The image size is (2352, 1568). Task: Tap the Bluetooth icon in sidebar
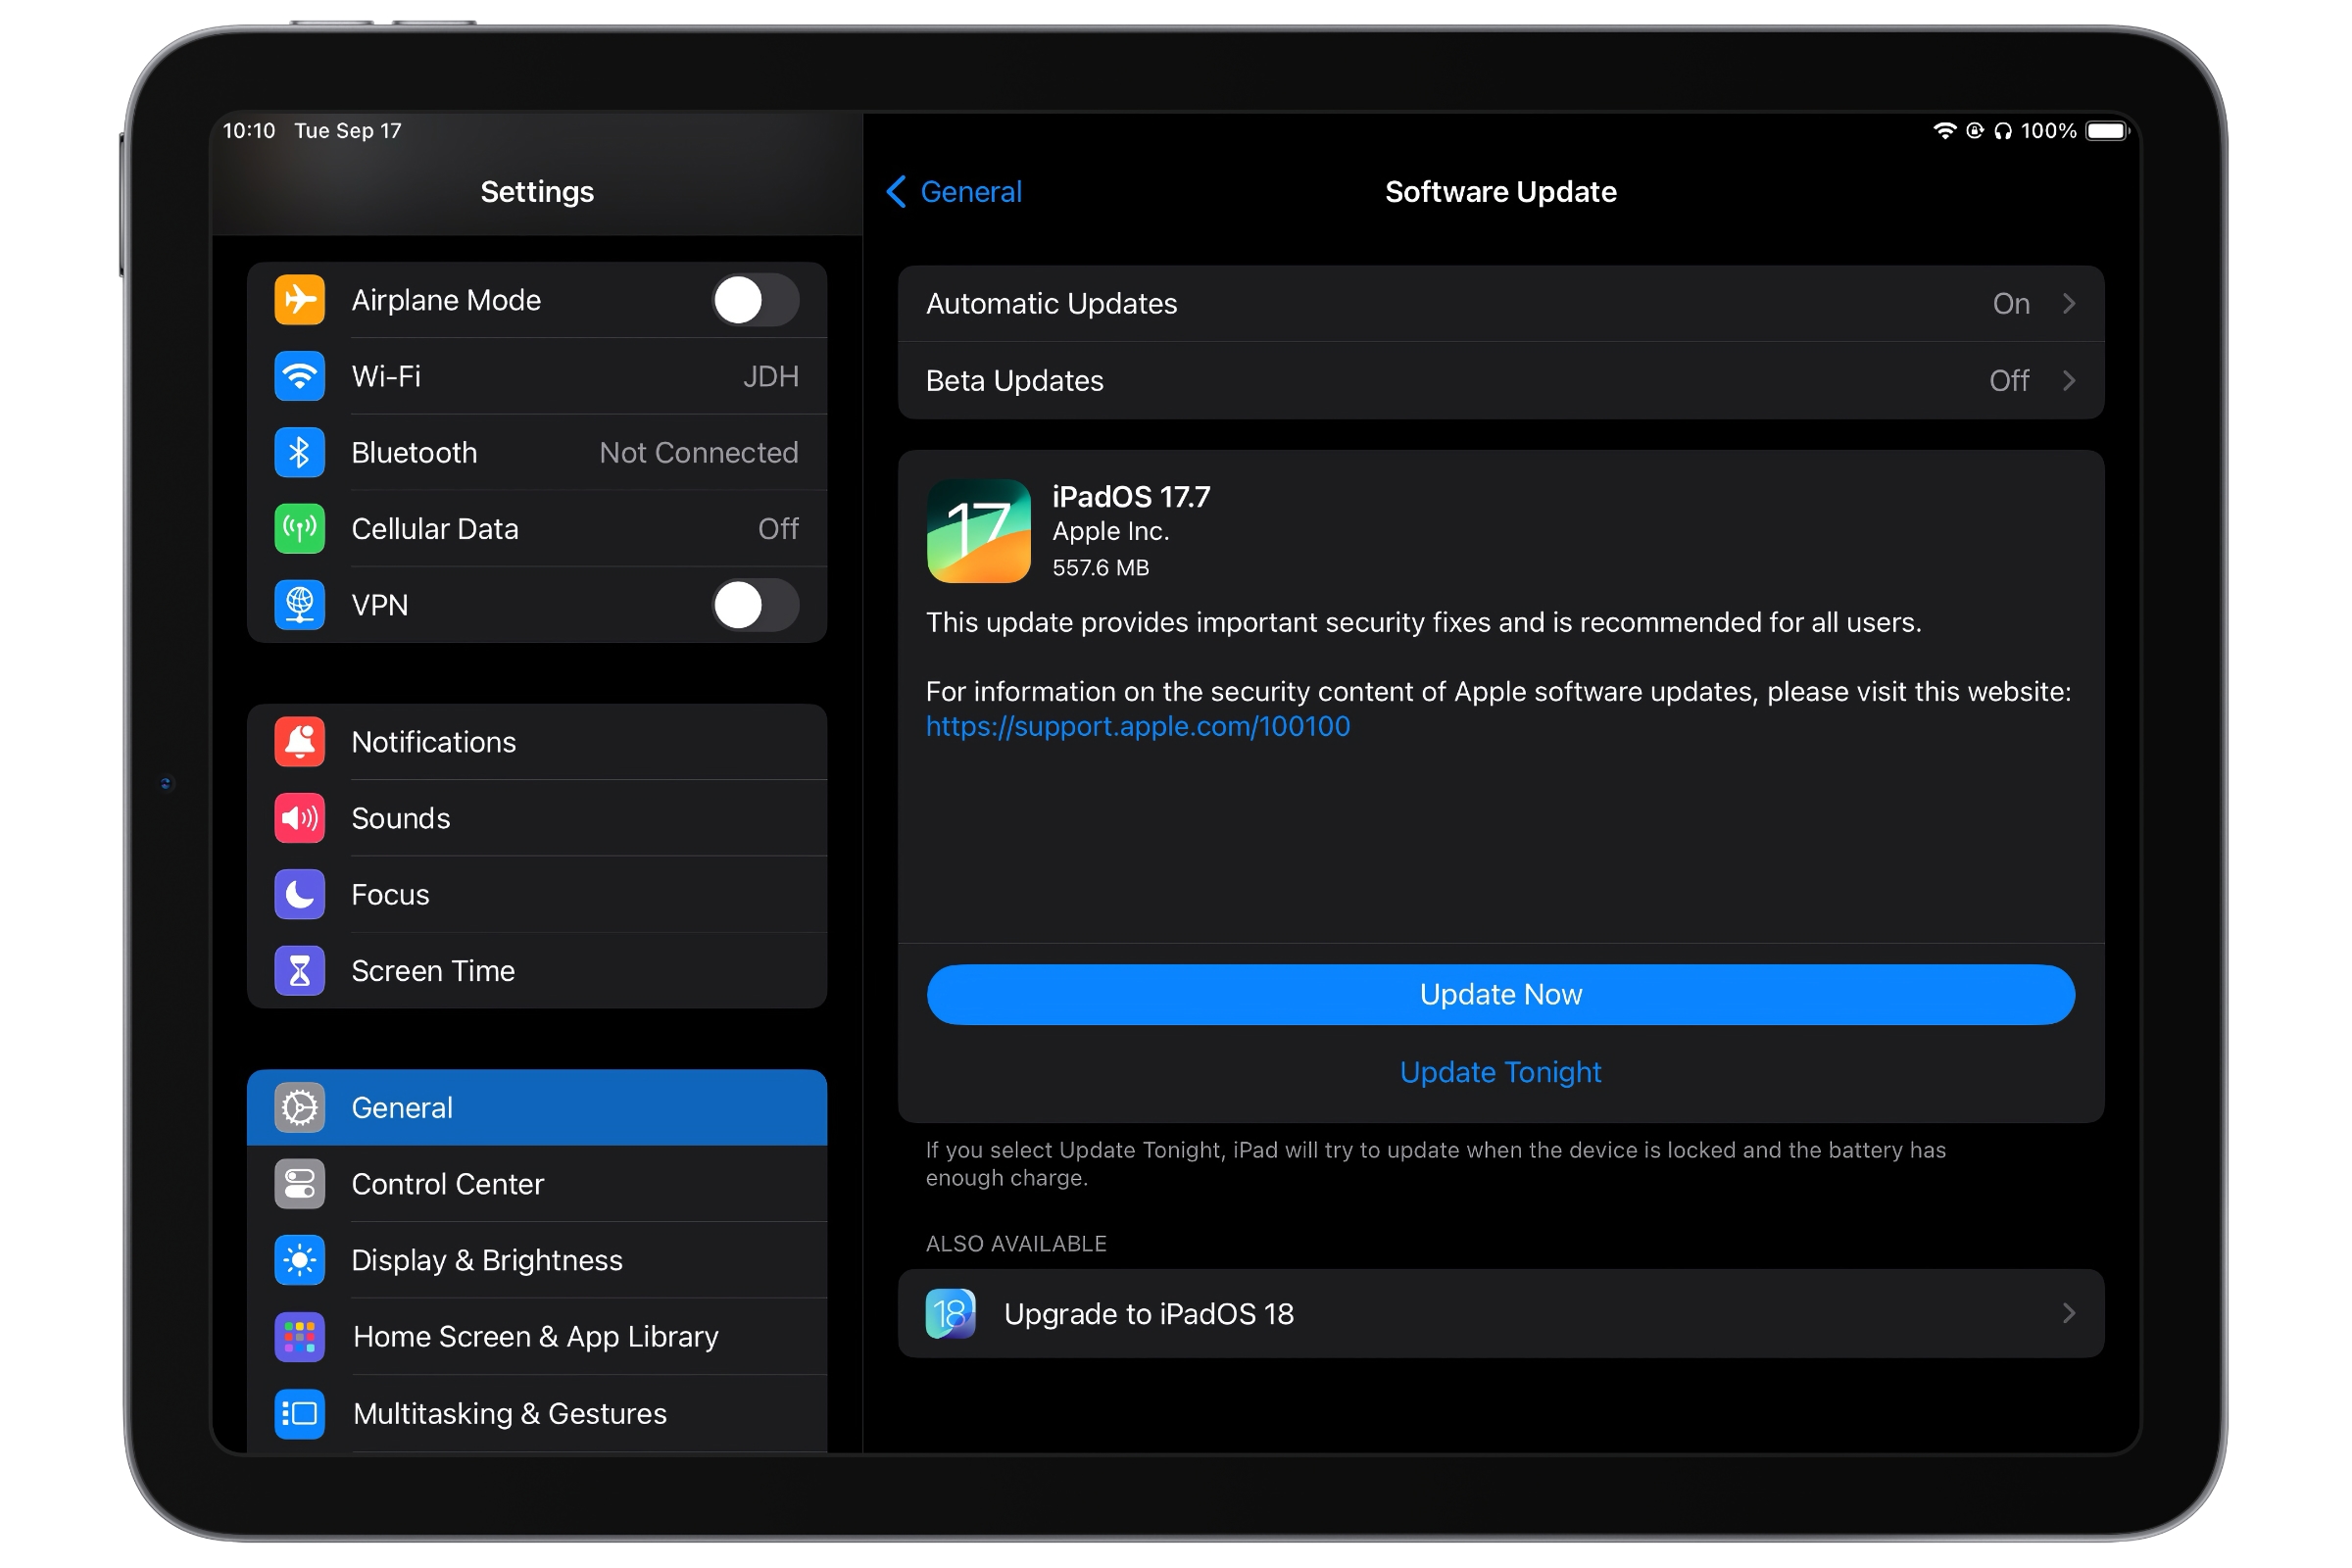coord(300,452)
